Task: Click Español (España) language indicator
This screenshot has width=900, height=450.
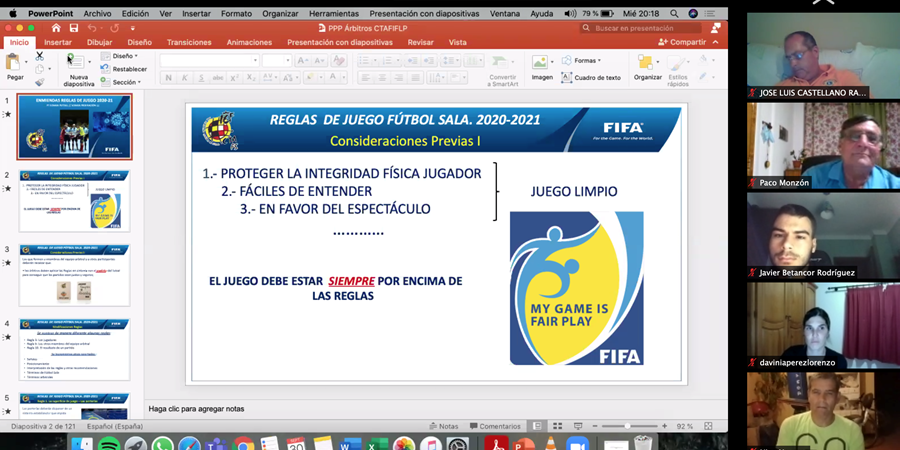Action: click(115, 426)
